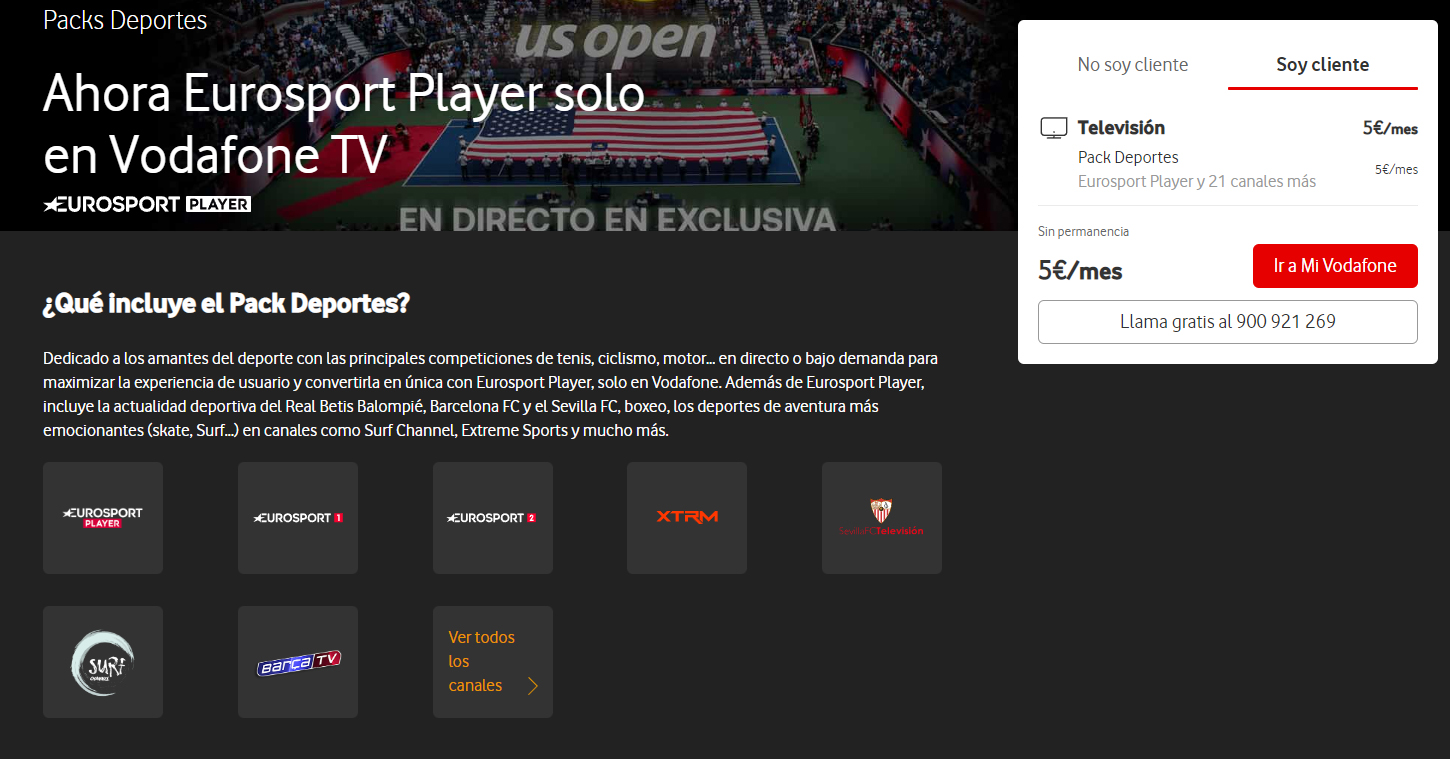Open the XTRM channel tile
Viewport: 1450px width, 759px height.
point(687,518)
